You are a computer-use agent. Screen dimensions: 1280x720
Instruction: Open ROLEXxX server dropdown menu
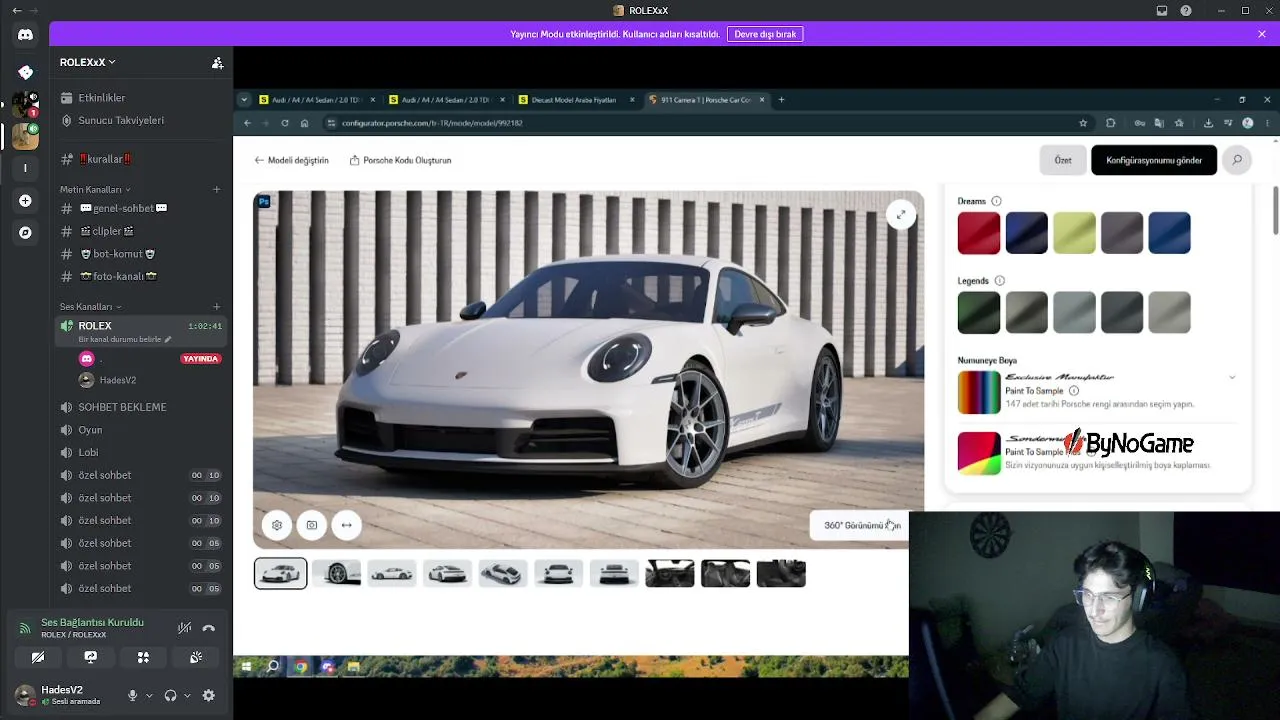pyautogui.click(x=88, y=62)
